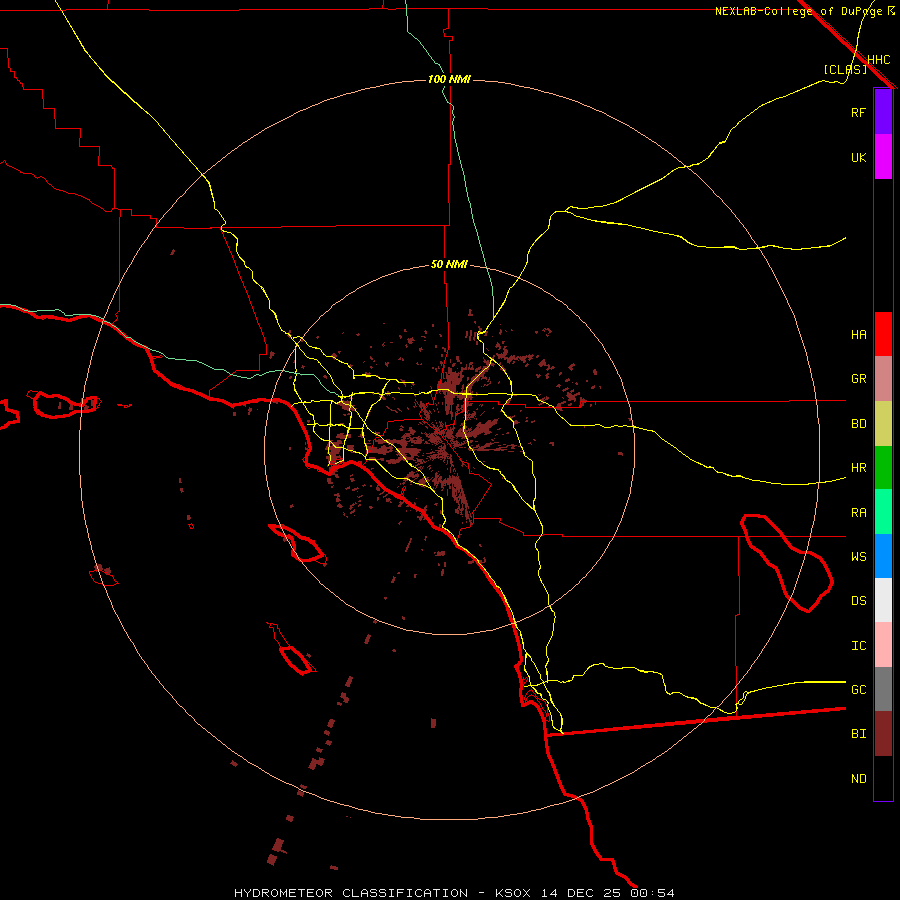Click the 'BI' legend label
The image size is (900, 900).
coord(859,734)
